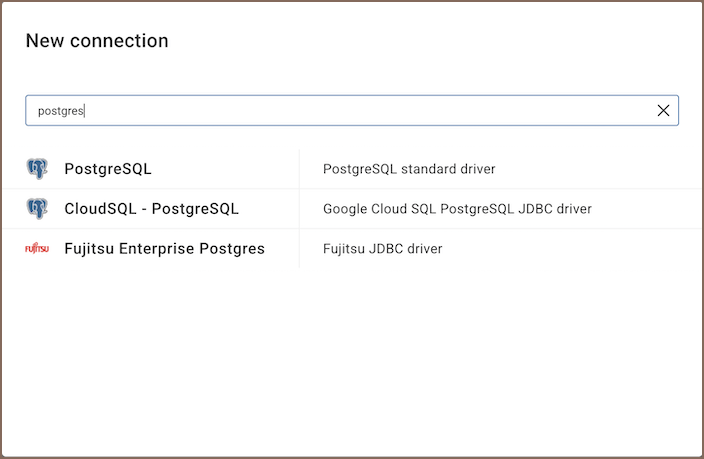Click the red Fujitsu logo icon

pos(37,249)
